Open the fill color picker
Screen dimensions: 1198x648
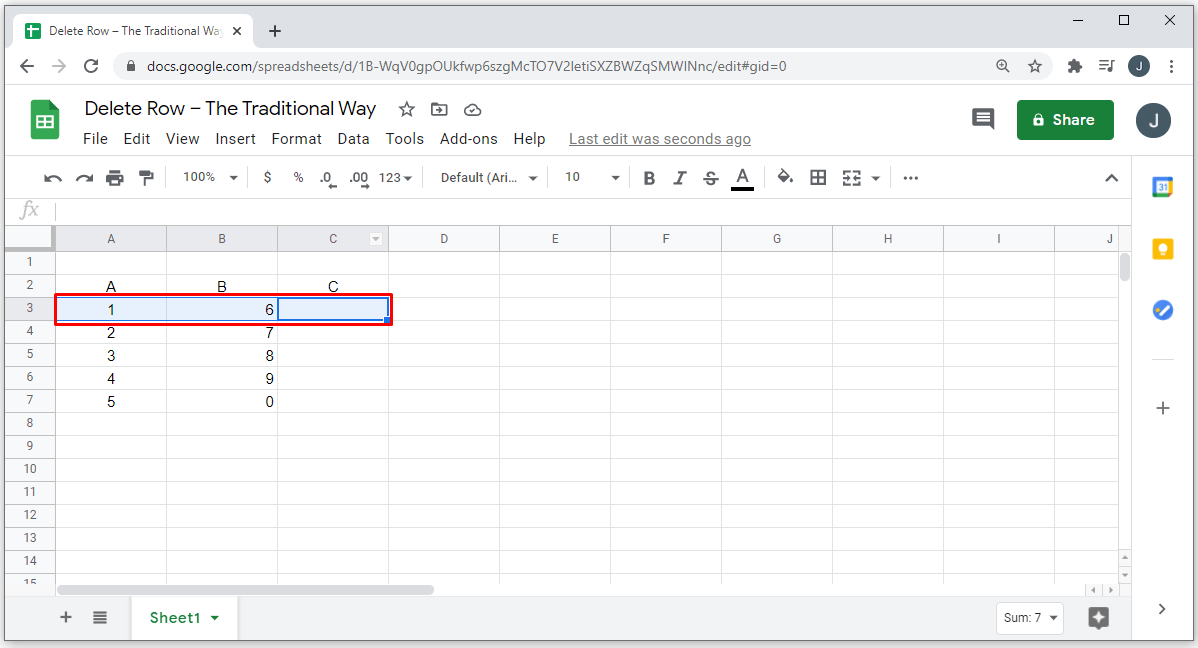click(785, 178)
